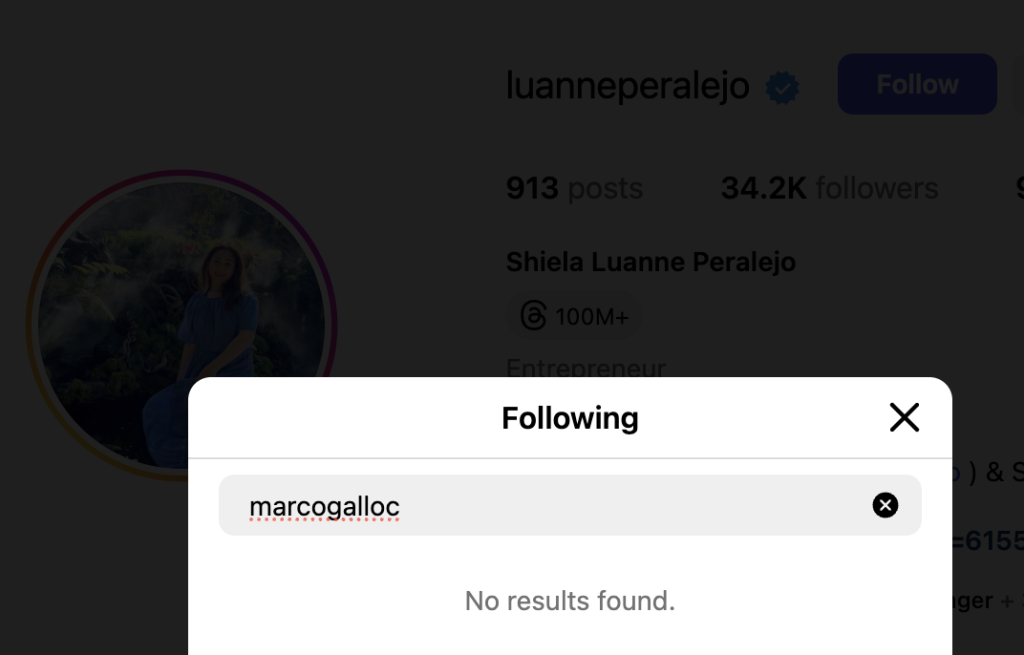This screenshot has height=655, width=1024.
Task: Click the word posts next to 913
Action: coord(604,188)
